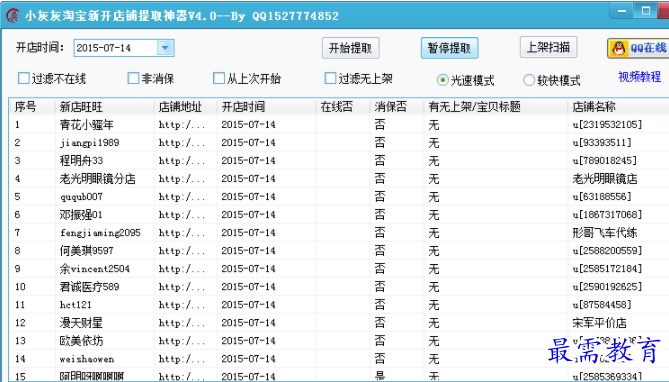Click shop name 宋军平价店
The width and height of the screenshot is (669, 382).
(599, 323)
